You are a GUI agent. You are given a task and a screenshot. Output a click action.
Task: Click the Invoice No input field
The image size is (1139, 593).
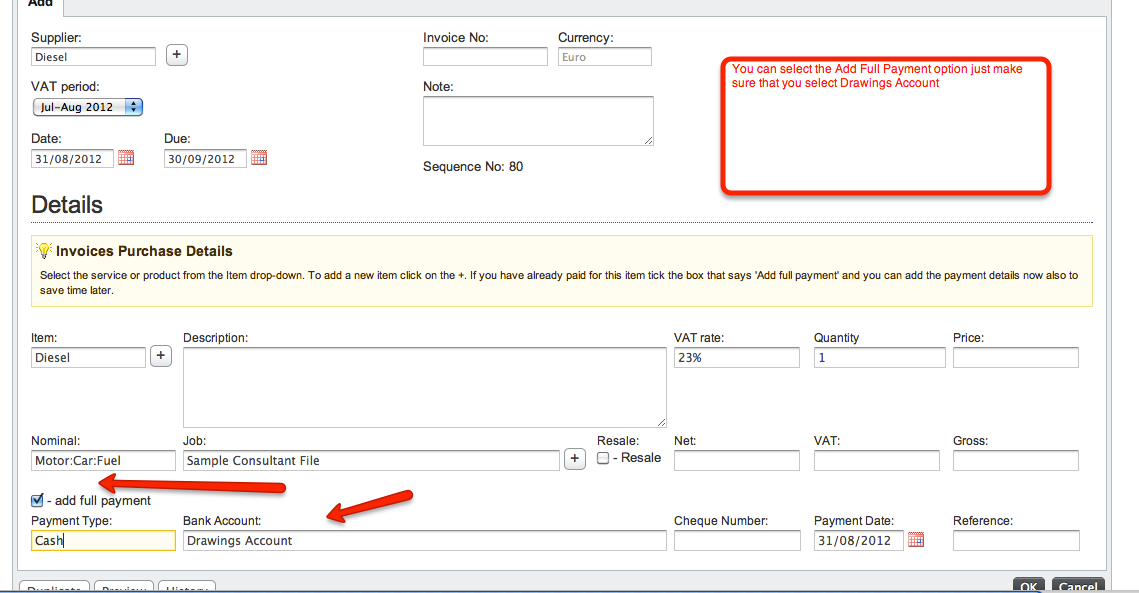485,57
